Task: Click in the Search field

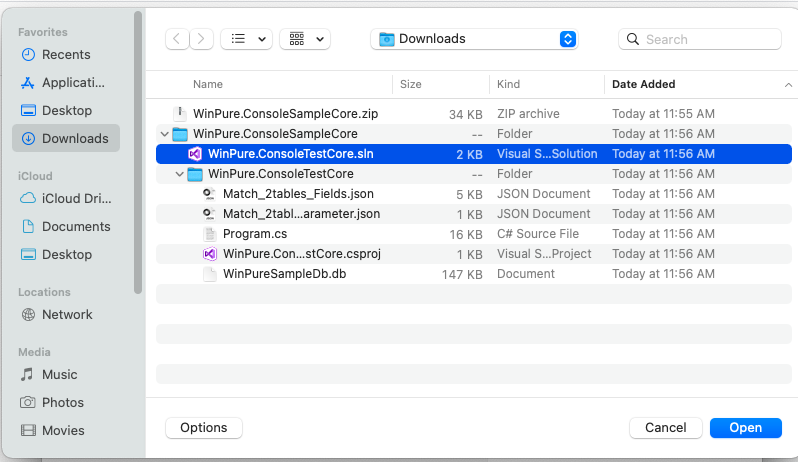Action: click(x=700, y=39)
